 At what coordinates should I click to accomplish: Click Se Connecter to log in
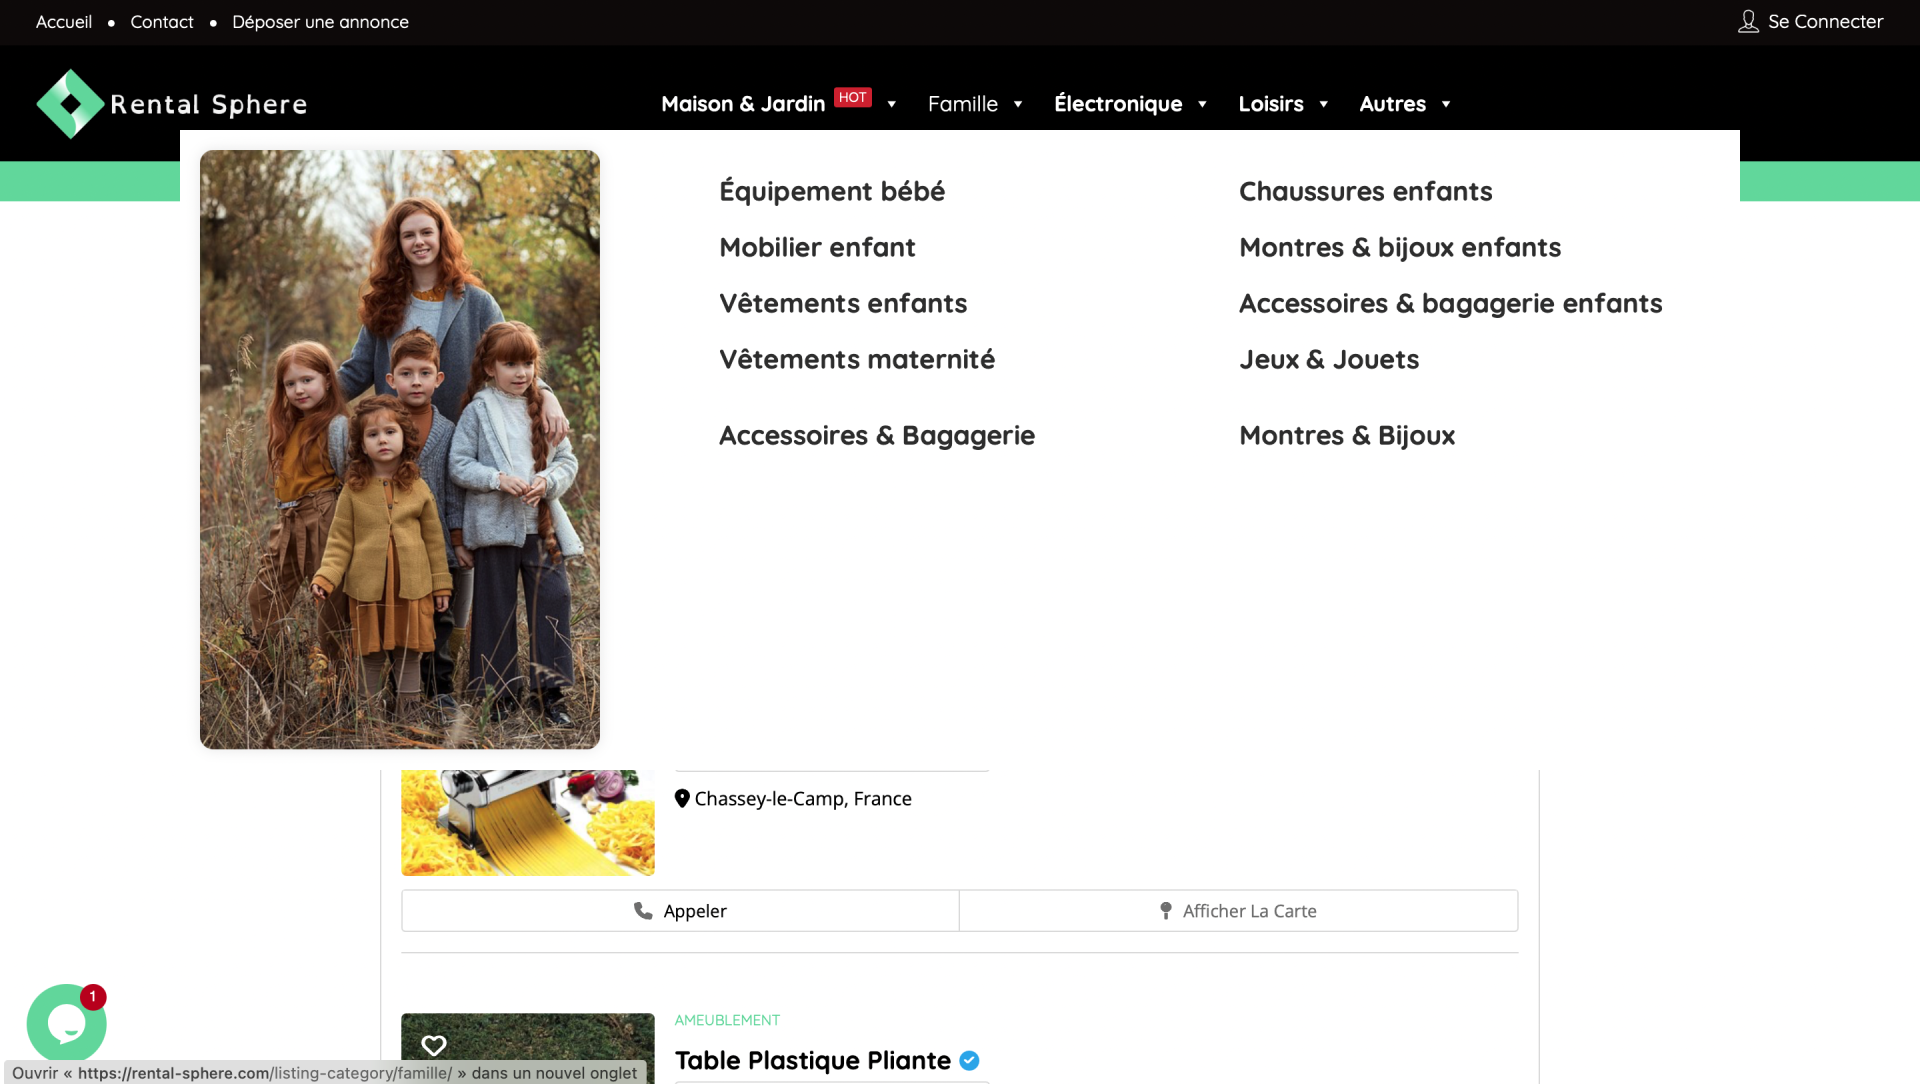1825,22
